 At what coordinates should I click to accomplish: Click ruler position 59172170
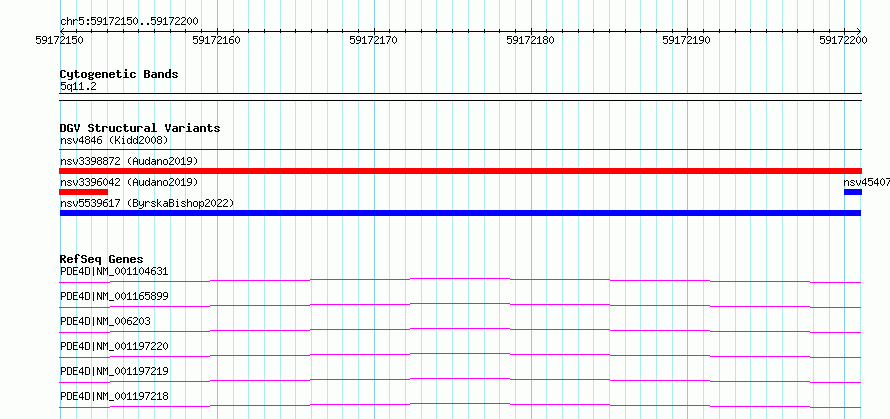pos(373,41)
